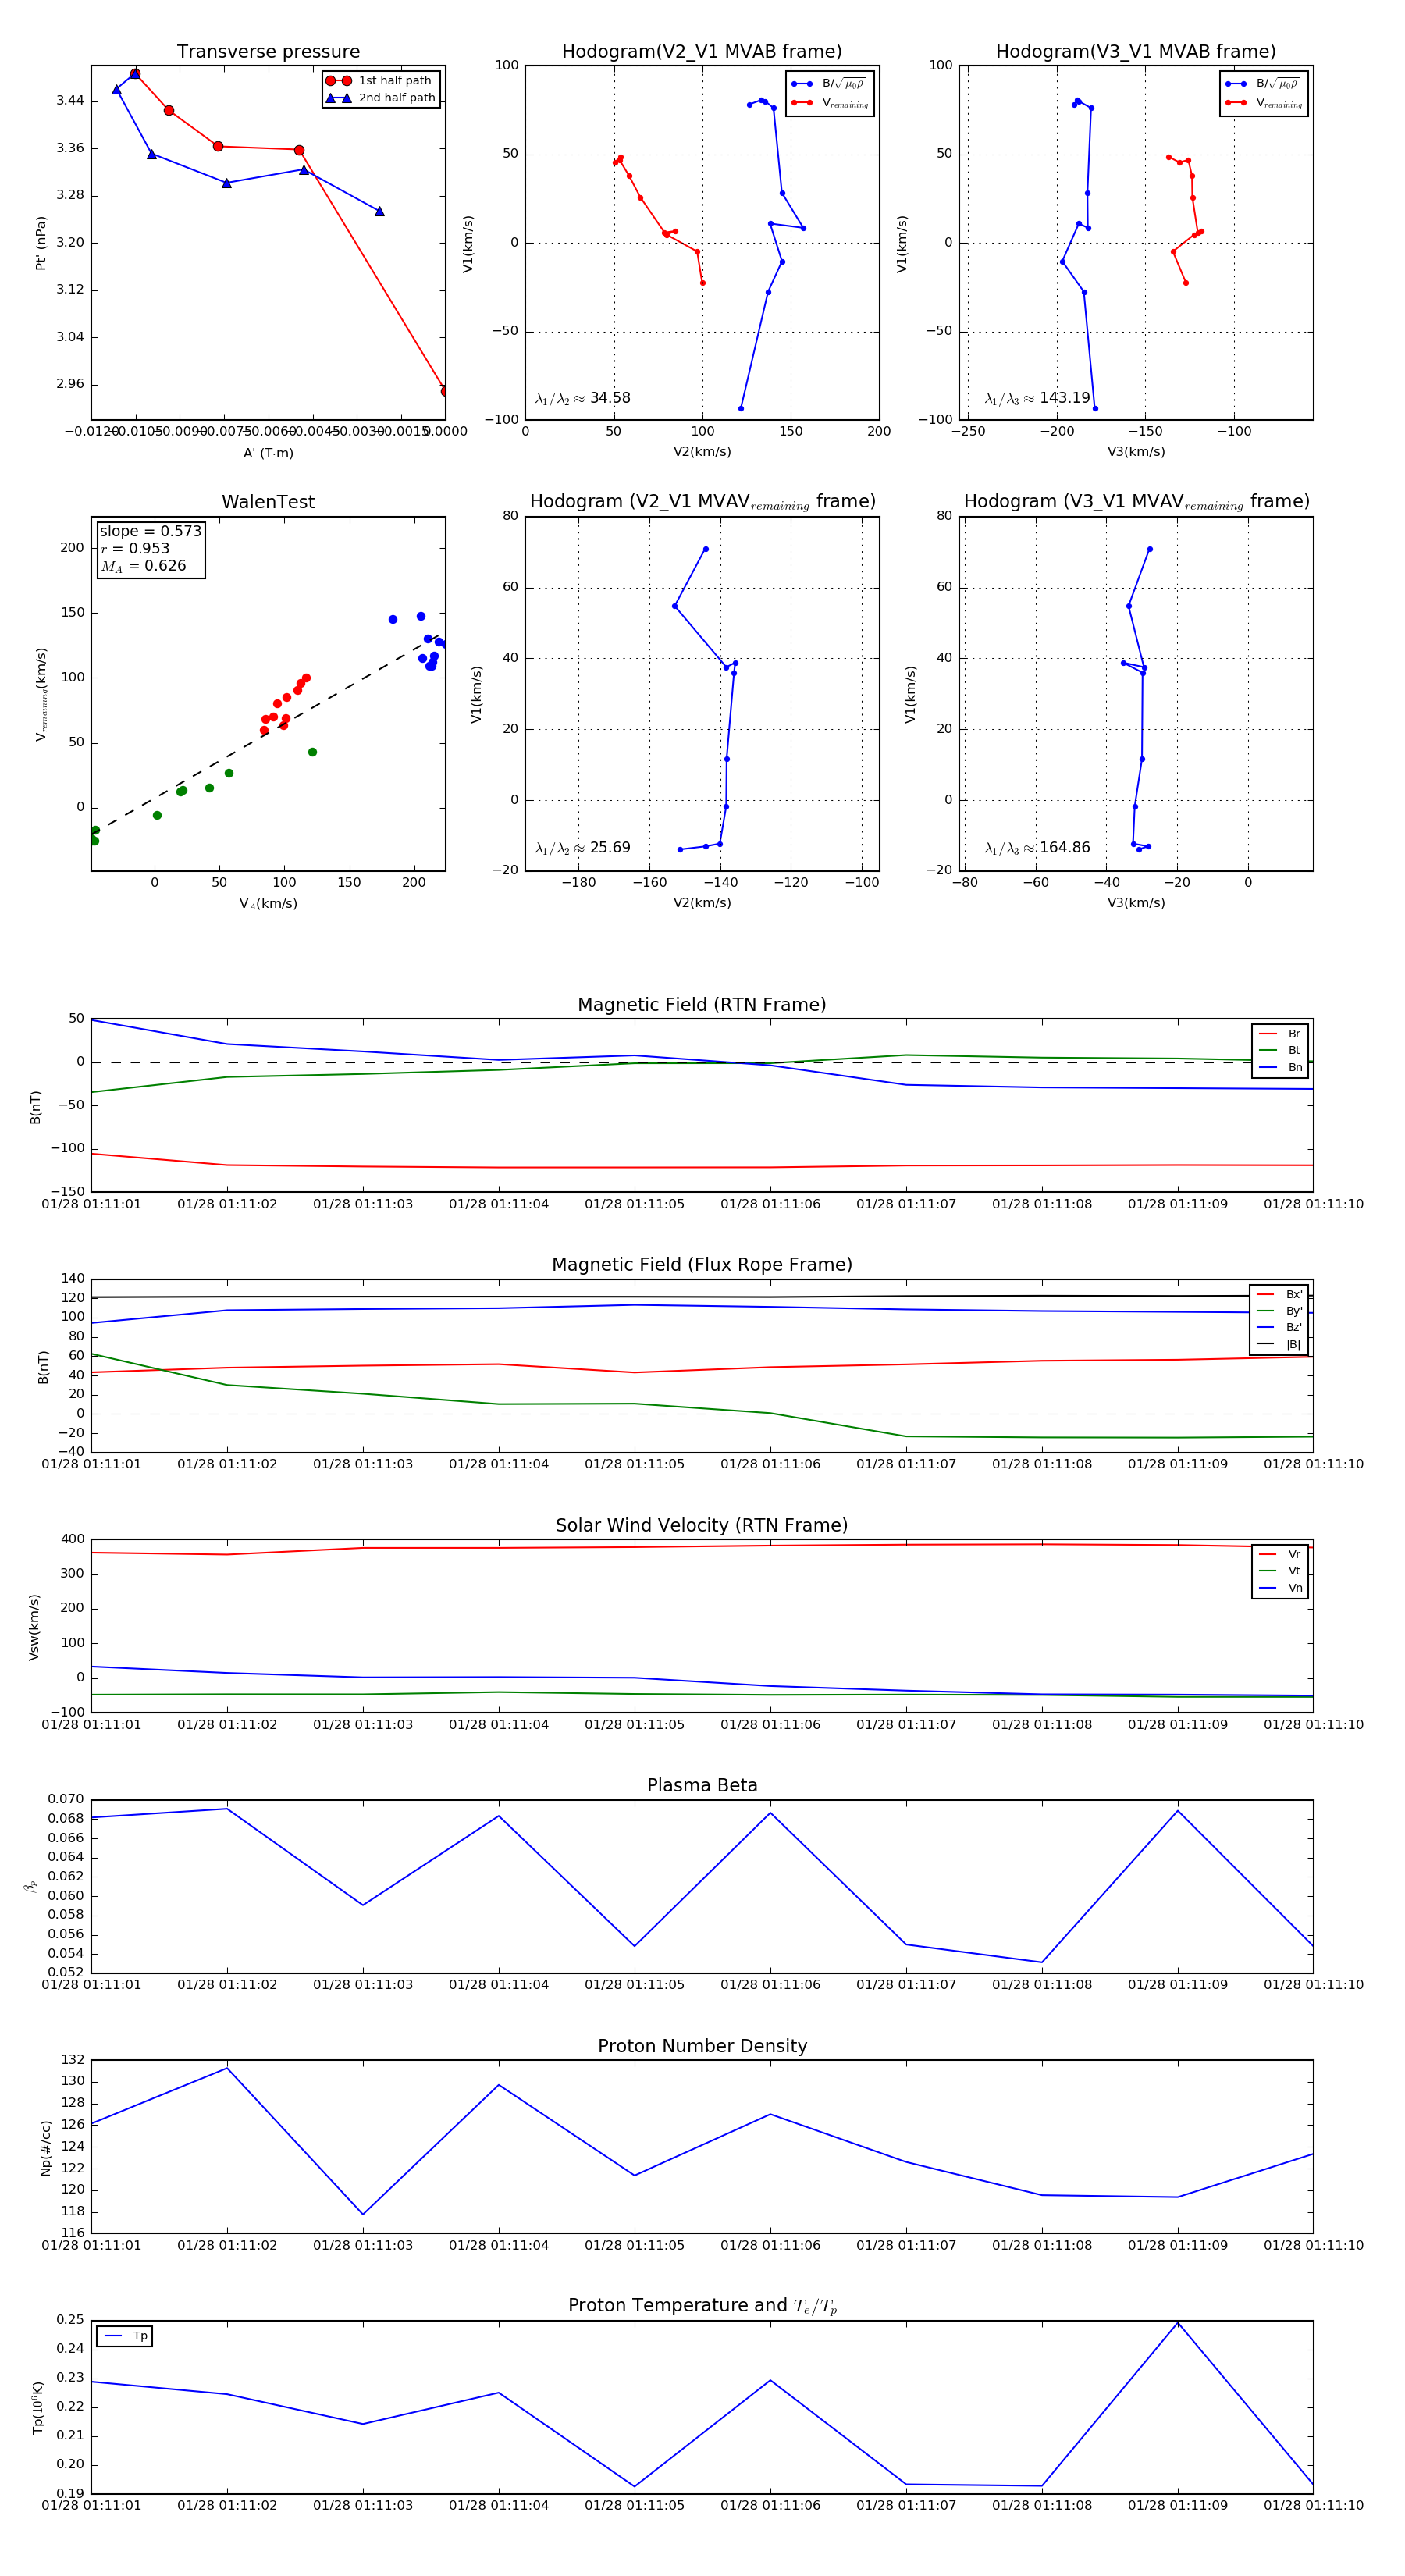Click the "Bn" legend label
Image resolution: width=1405 pixels, height=2576 pixels.
click(1295, 1068)
